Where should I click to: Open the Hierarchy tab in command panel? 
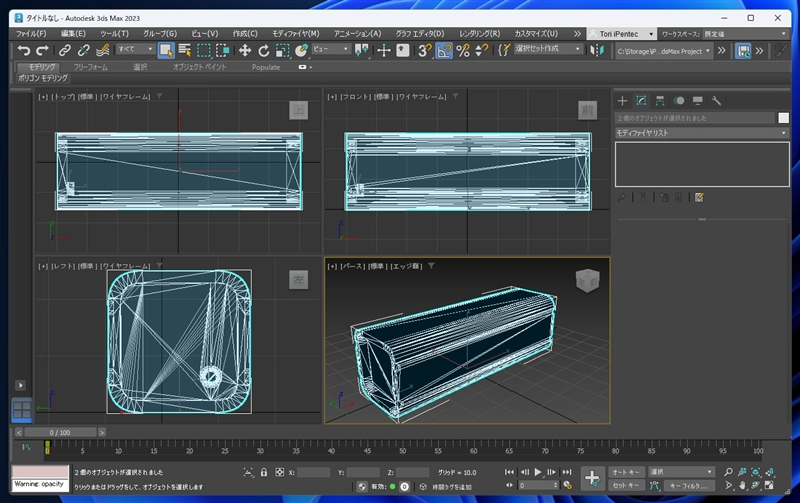pyautogui.click(x=660, y=100)
